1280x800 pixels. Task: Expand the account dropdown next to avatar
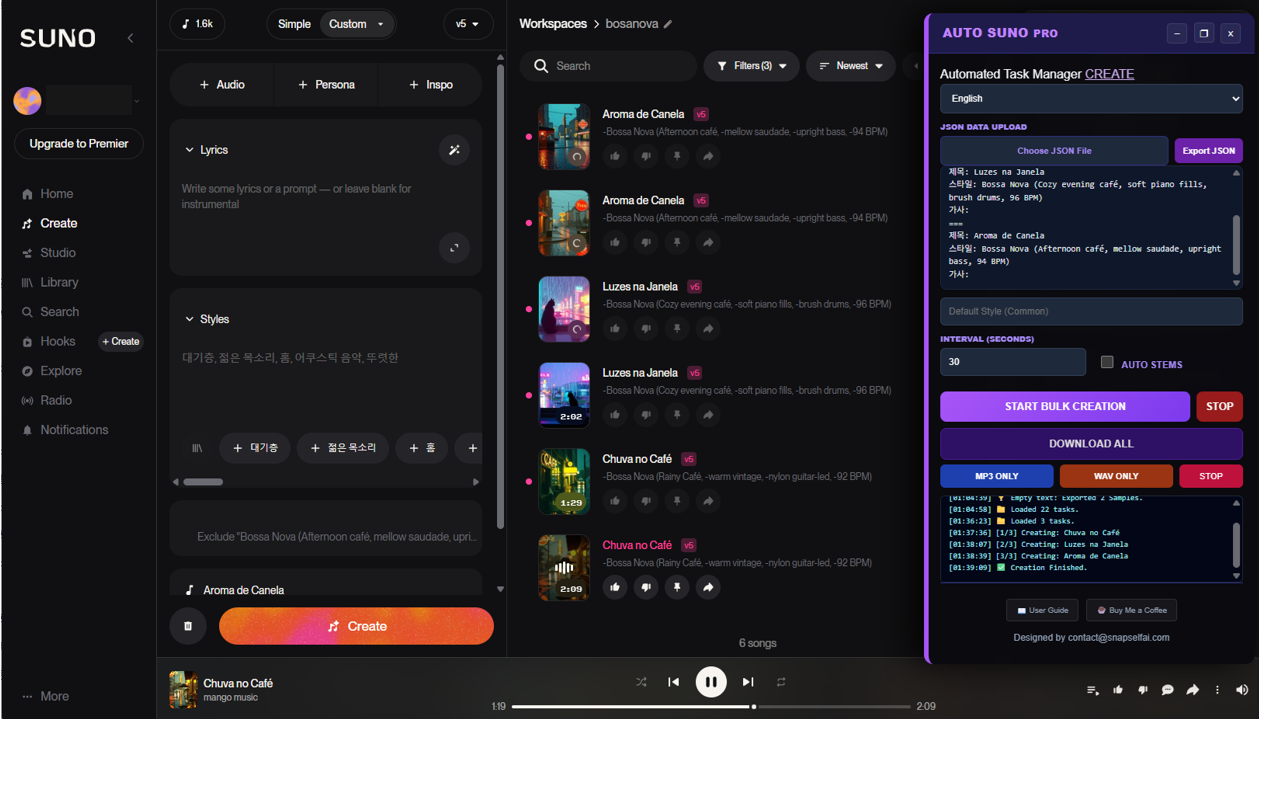pos(137,101)
